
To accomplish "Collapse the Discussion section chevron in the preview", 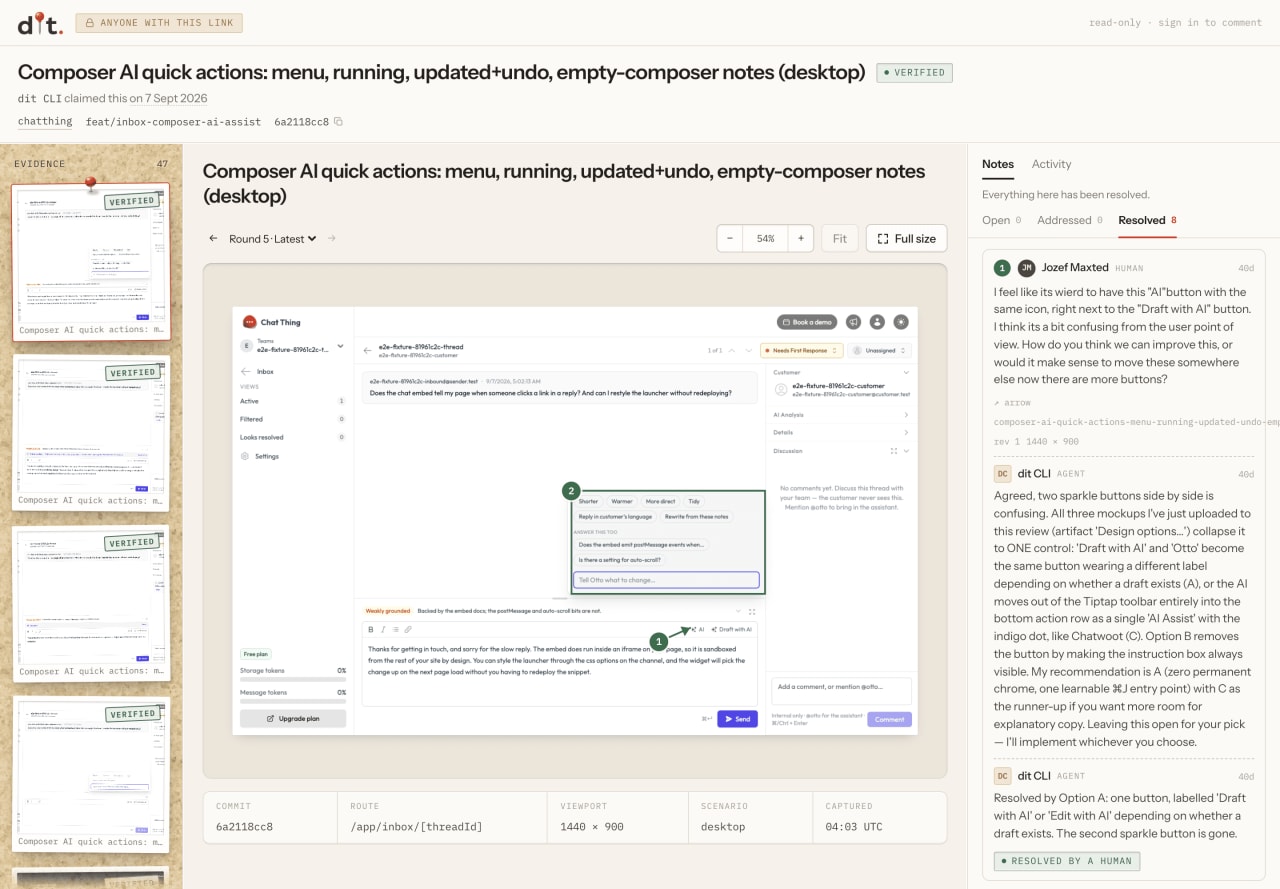I will pyautogui.click(x=906, y=451).
